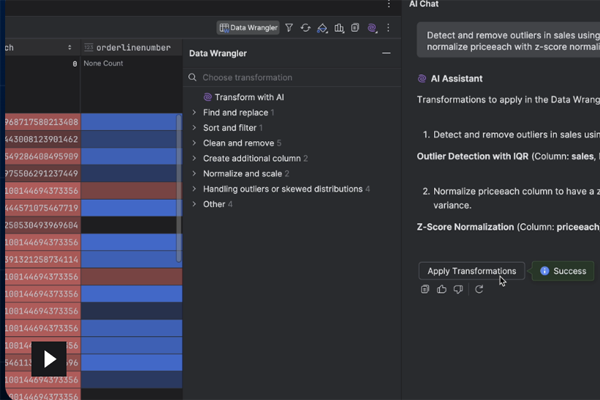Expand the Normalize and scale group

click(x=194, y=173)
